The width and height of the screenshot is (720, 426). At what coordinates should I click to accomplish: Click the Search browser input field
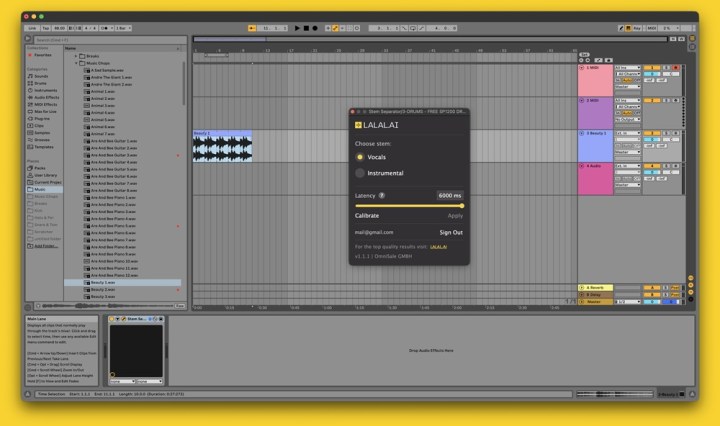click(105, 39)
